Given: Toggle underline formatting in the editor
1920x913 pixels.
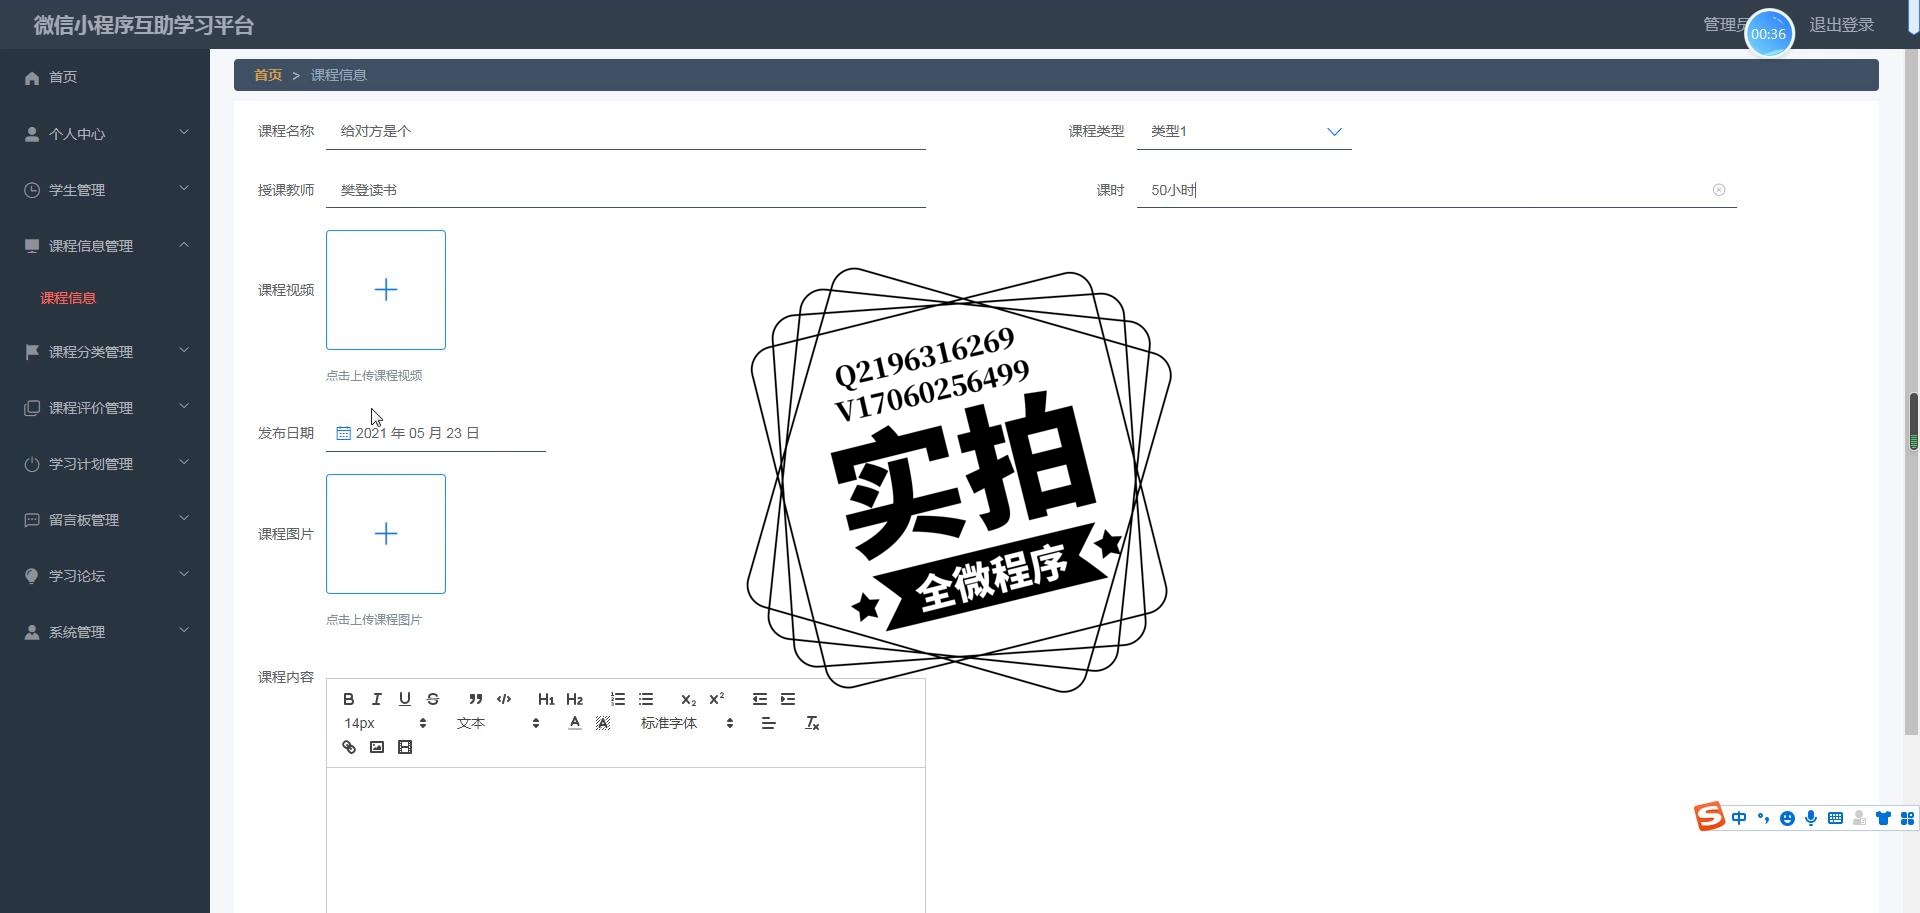Looking at the screenshot, I should (405, 699).
